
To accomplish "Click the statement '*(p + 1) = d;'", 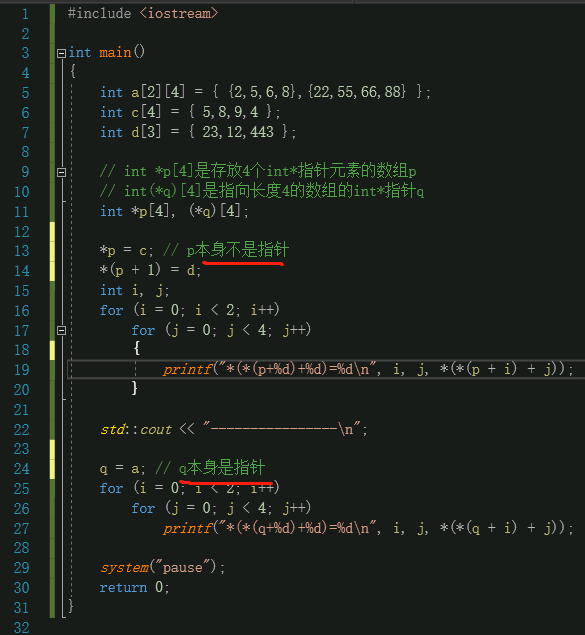I will pyautogui.click(x=150, y=270).
